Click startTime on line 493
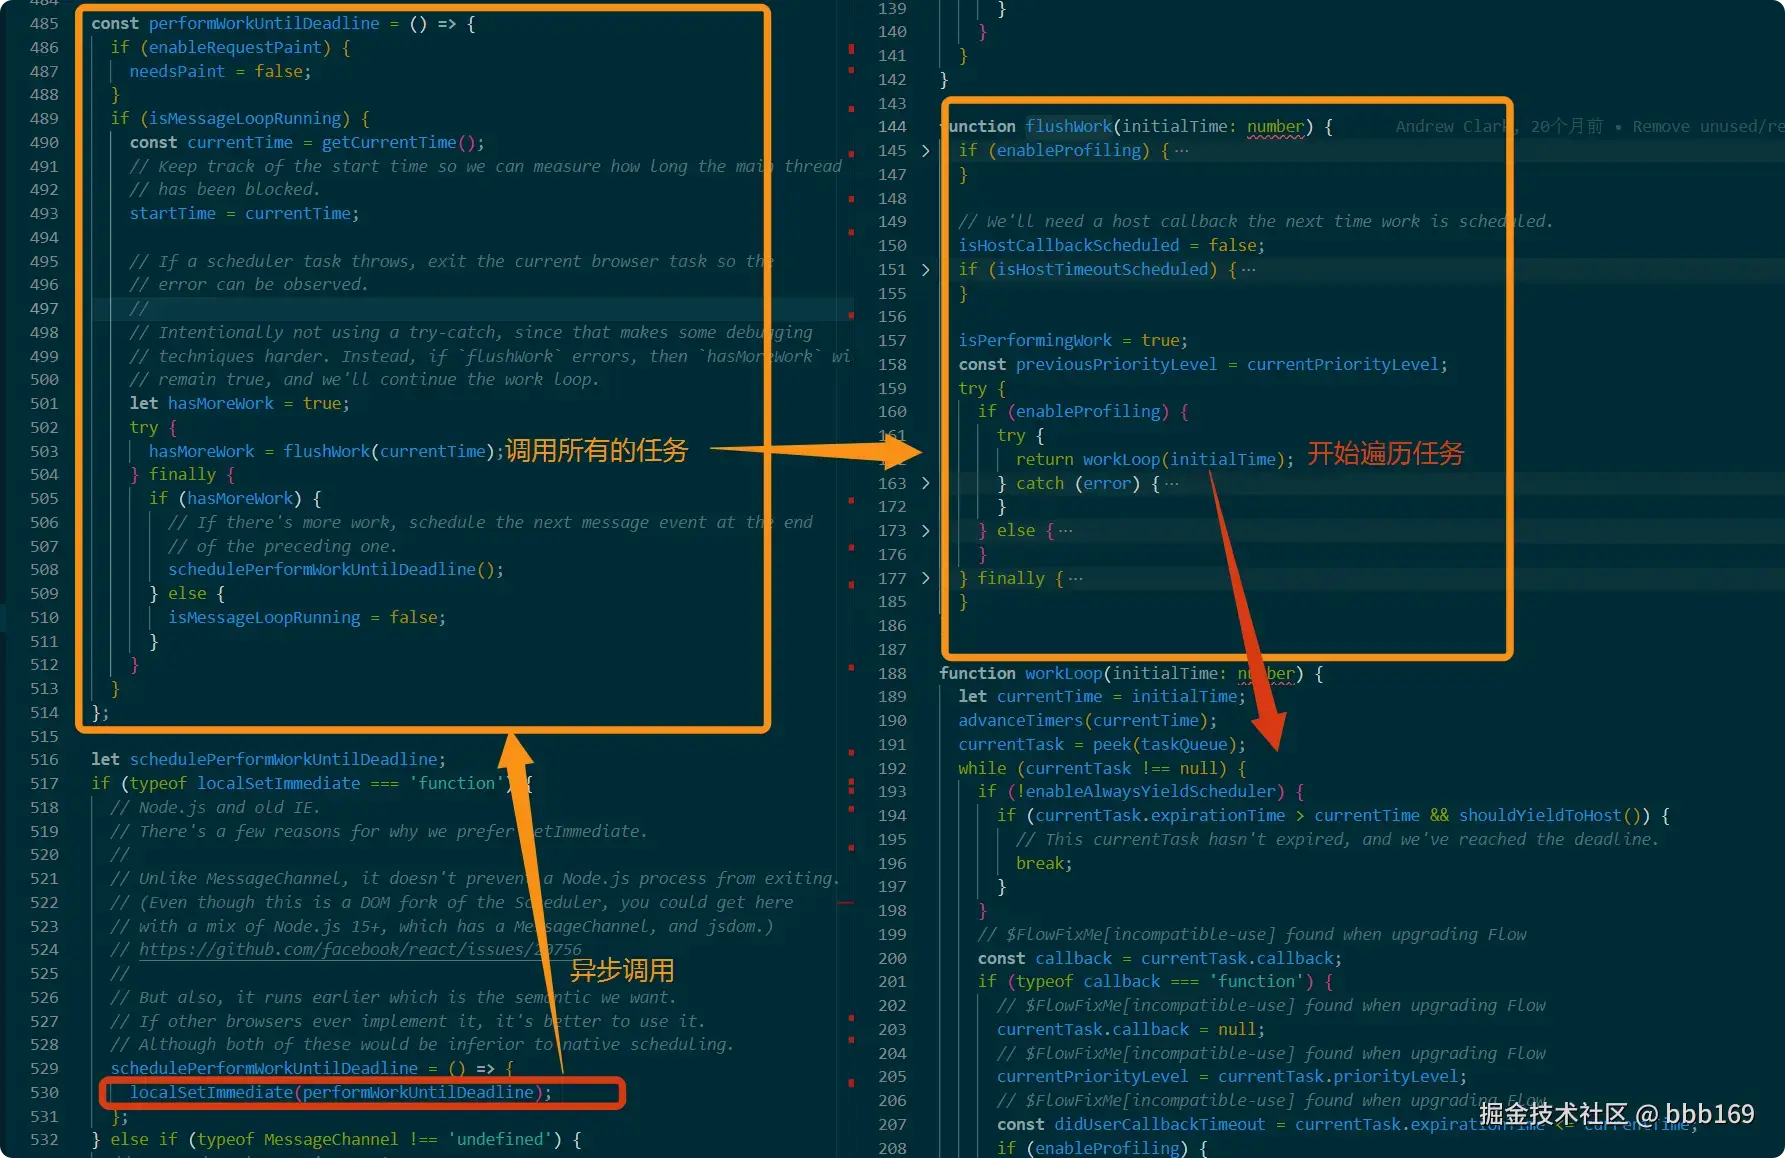 click(172, 214)
